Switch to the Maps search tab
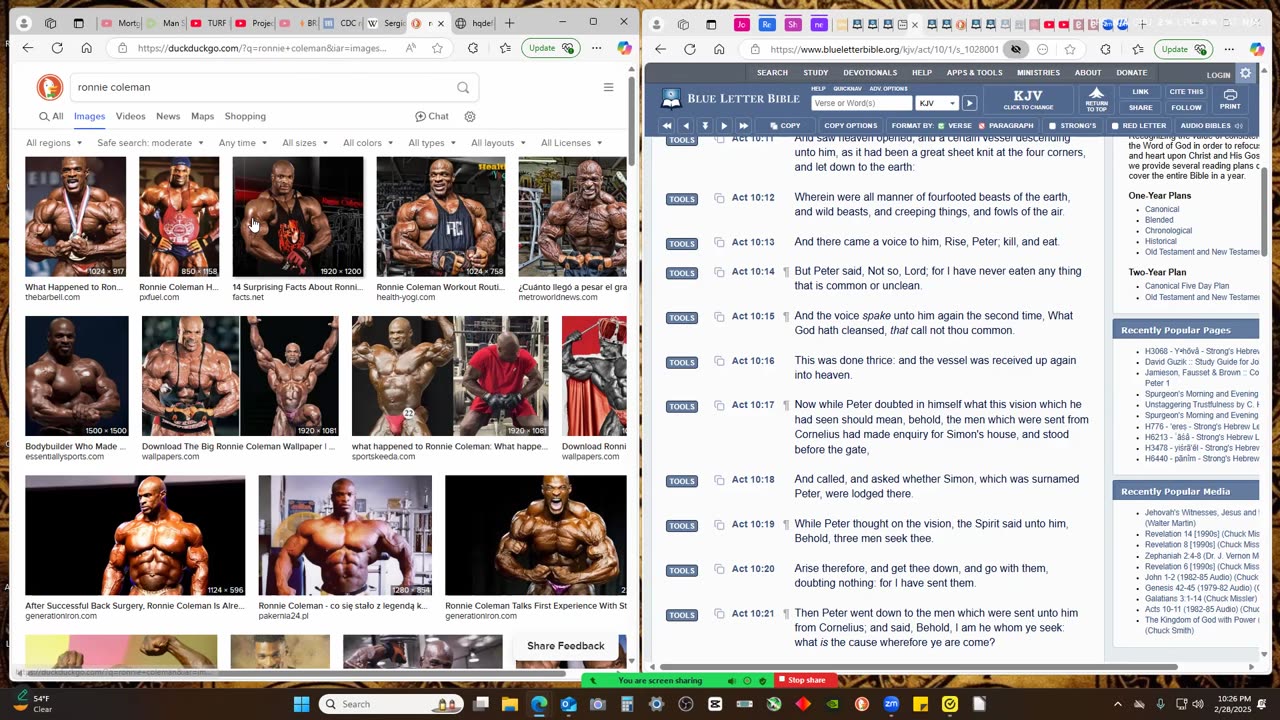This screenshot has width=1280, height=720. [x=202, y=116]
